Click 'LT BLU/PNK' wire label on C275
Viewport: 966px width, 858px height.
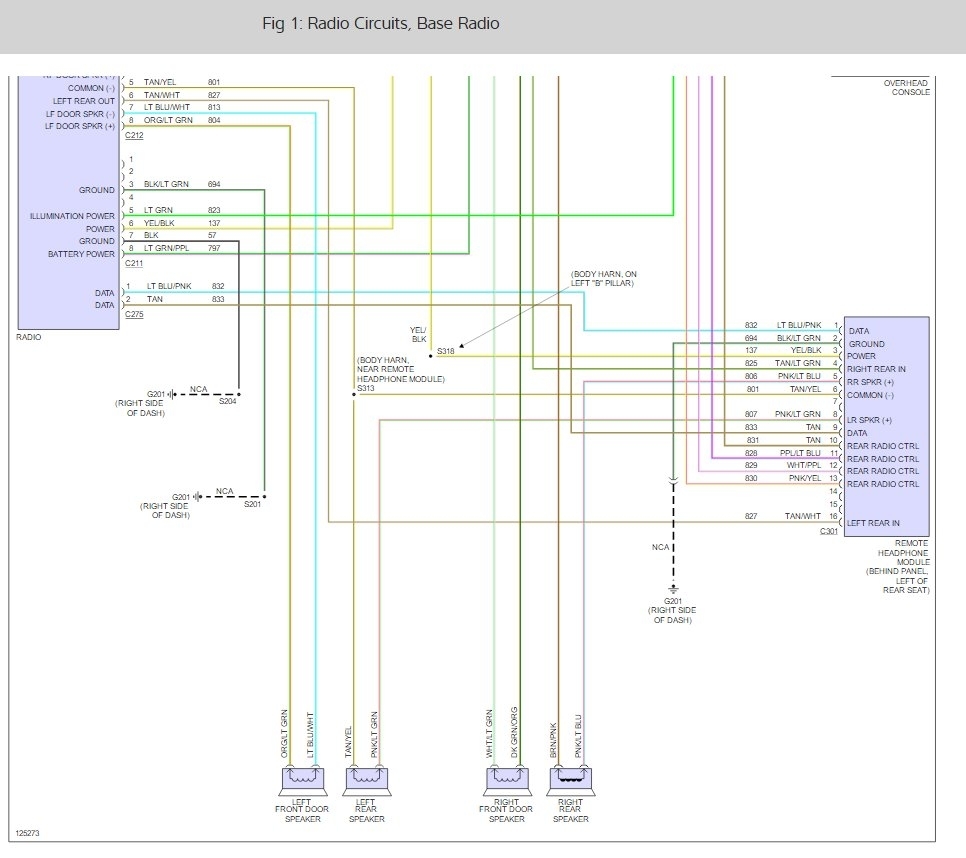click(169, 286)
